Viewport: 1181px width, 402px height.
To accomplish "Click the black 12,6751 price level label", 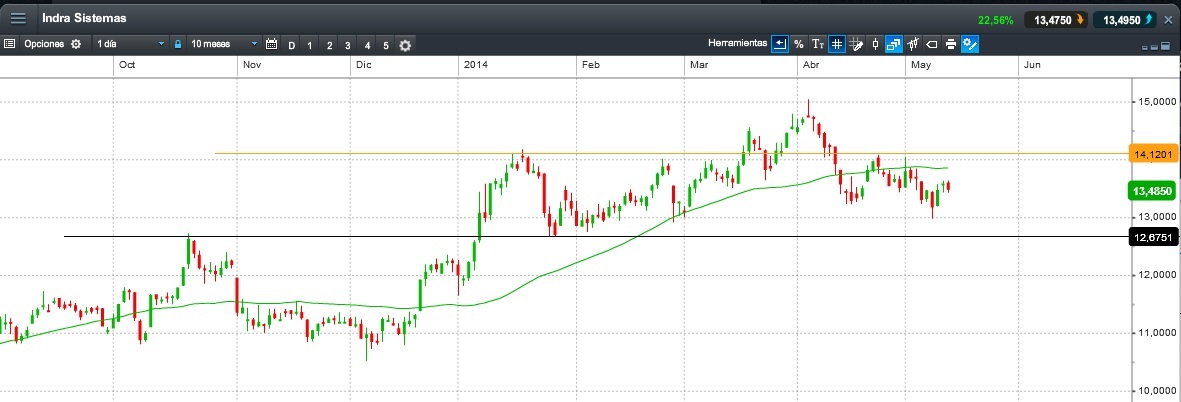I will pyautogui.click(x=1153, y=237).
